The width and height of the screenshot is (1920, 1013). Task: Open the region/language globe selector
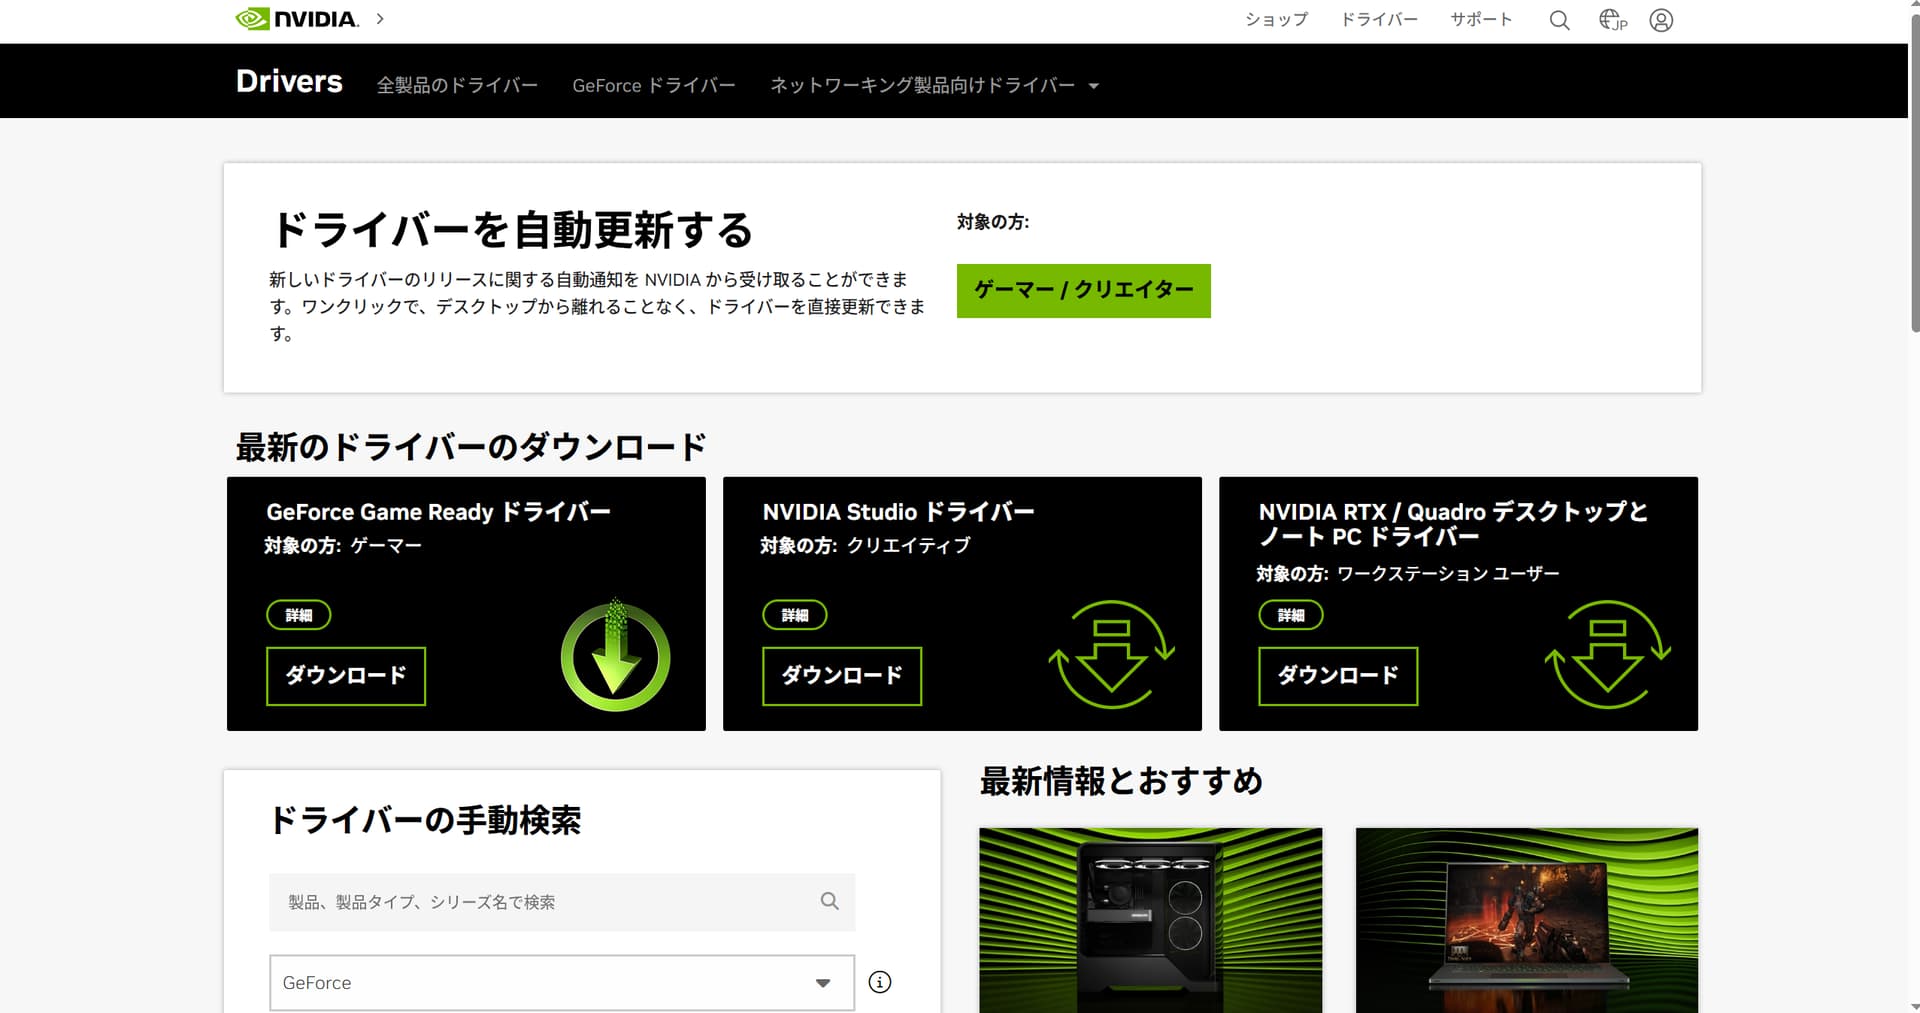point(1613,20)
